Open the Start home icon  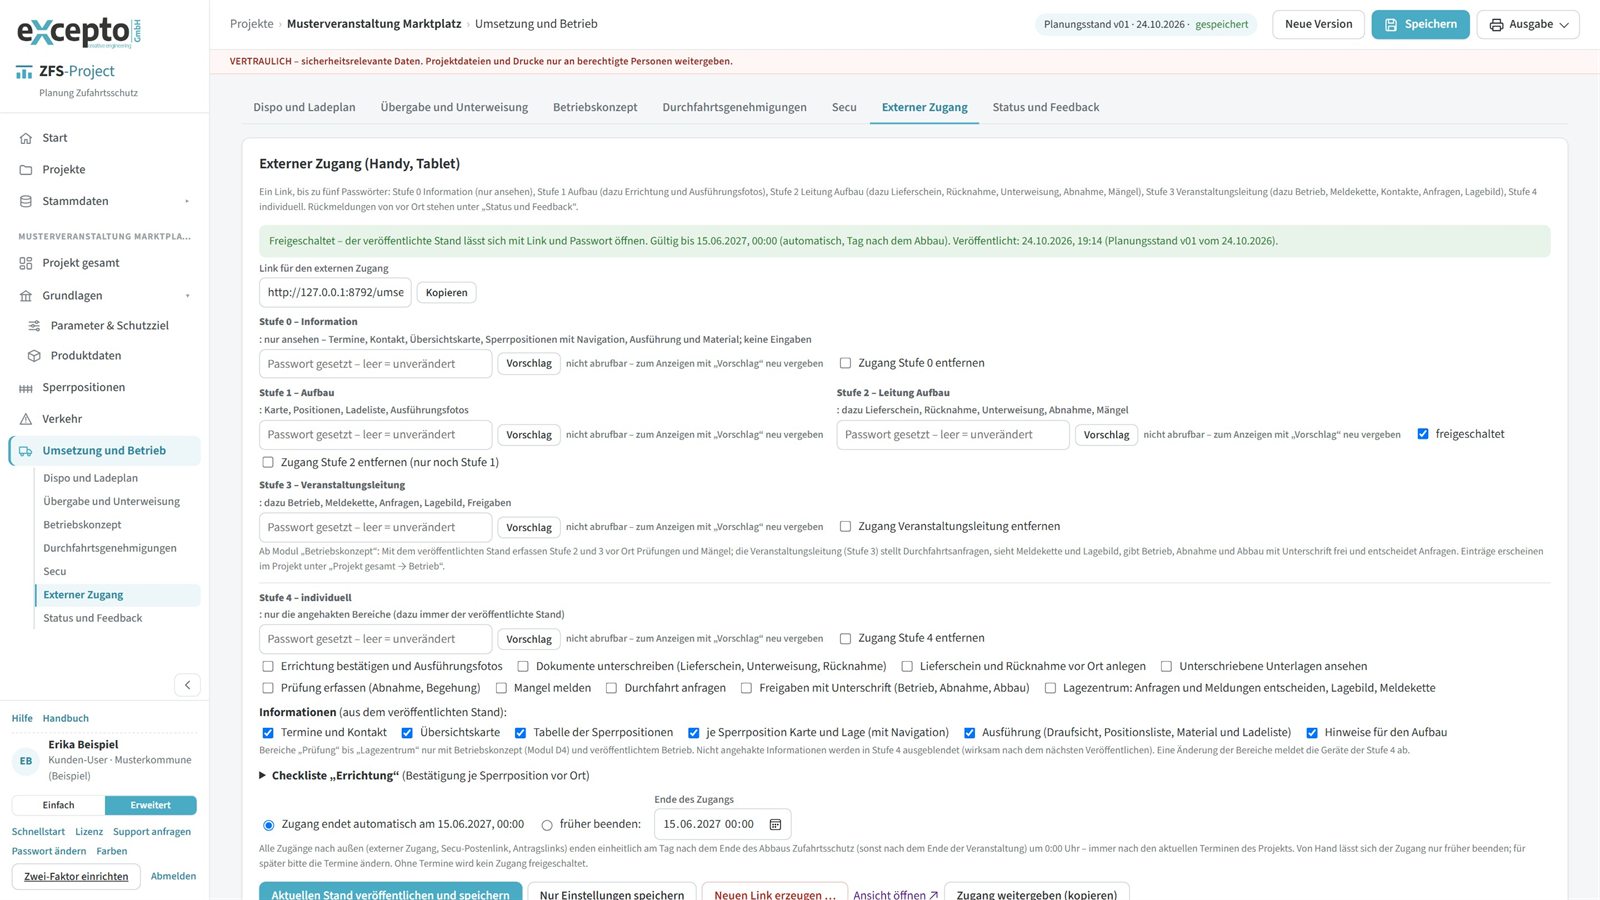pyautogui.click(x=26, y=138)
